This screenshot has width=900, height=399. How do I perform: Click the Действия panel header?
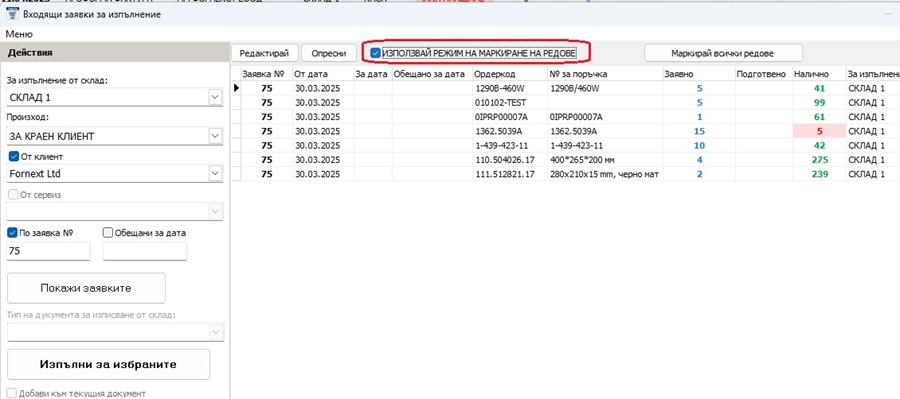tap(115, 53)
